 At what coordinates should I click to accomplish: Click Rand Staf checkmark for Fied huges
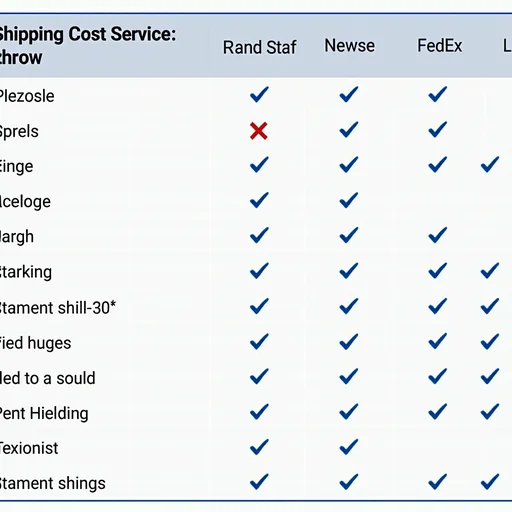(x=259, y=341)
